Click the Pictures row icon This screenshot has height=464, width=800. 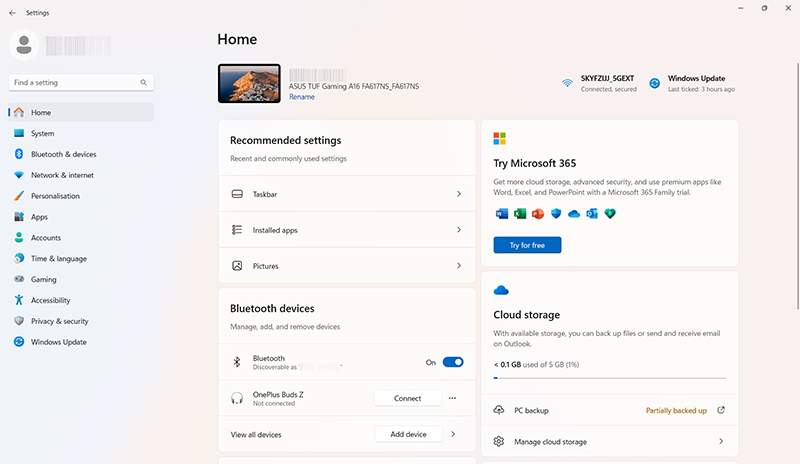[x=237, y=265]
